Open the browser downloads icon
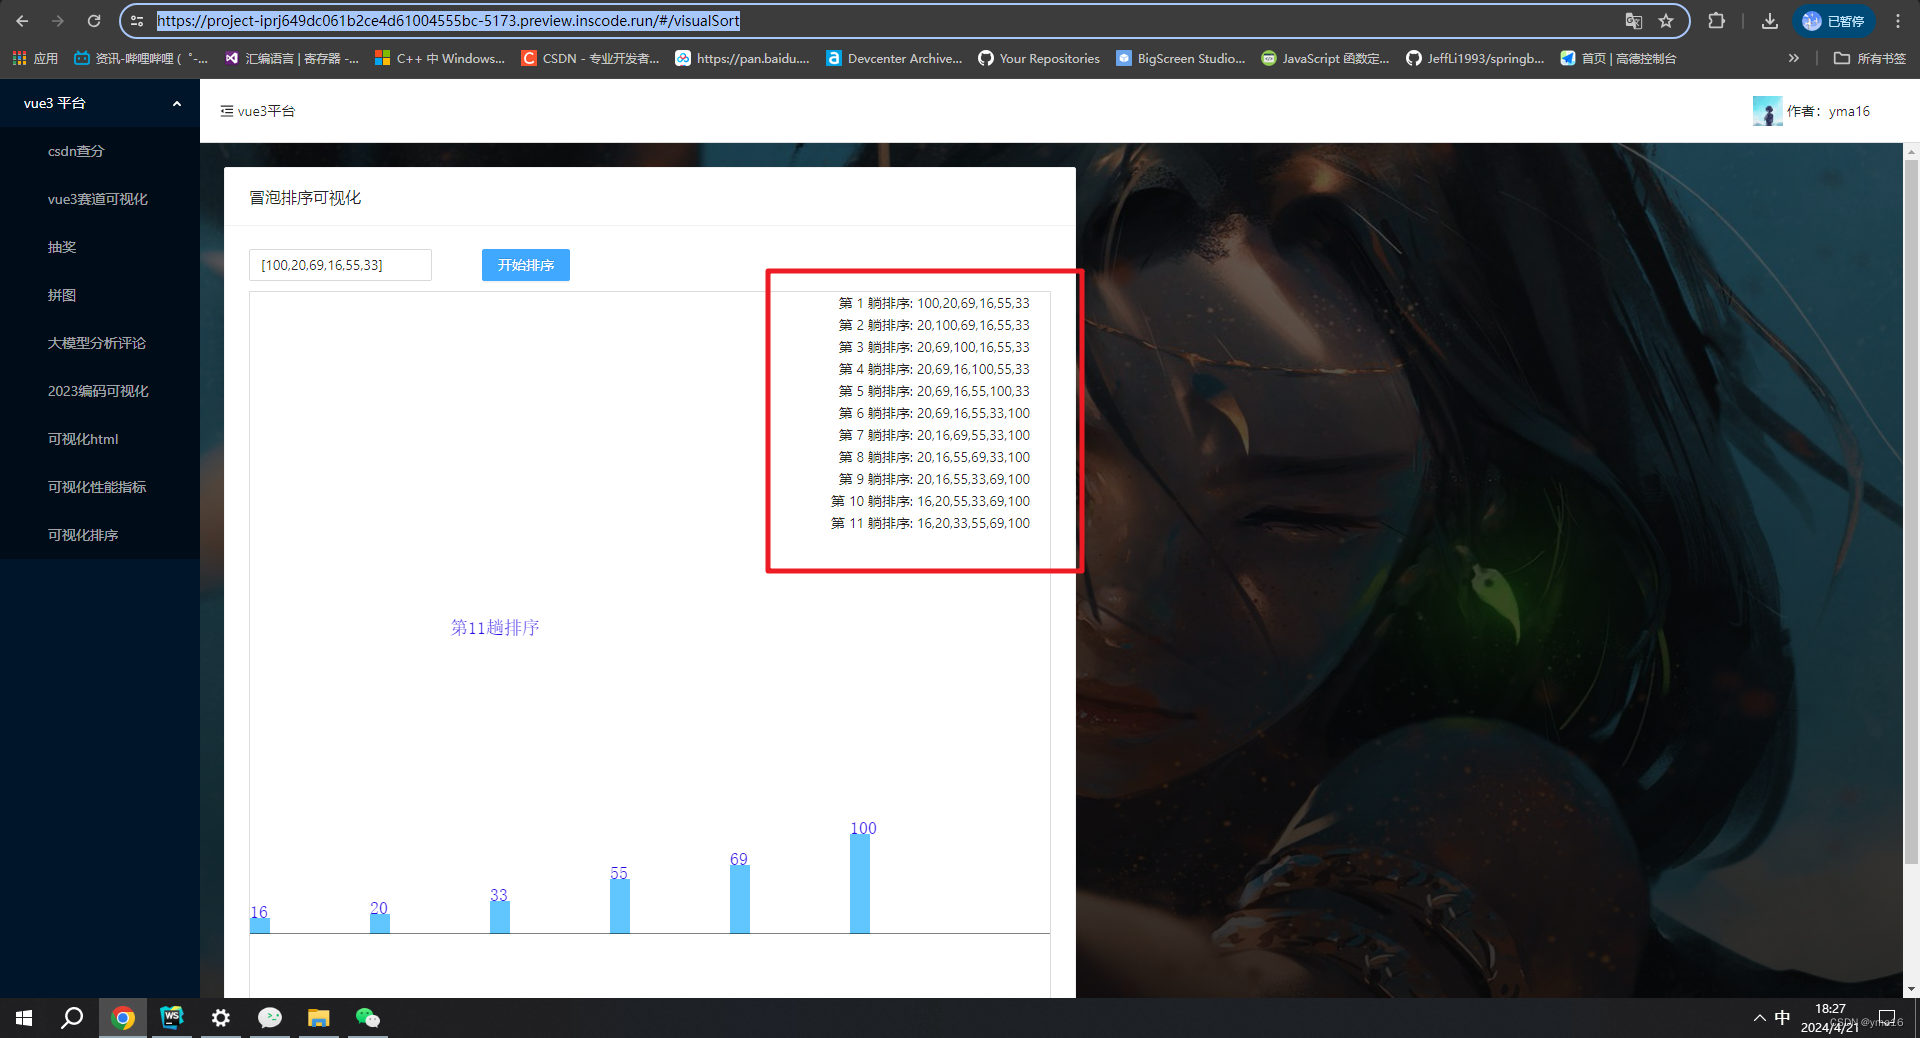Image resolution: width=1920 pixels, height=1038 pixels. [1769, 21]
